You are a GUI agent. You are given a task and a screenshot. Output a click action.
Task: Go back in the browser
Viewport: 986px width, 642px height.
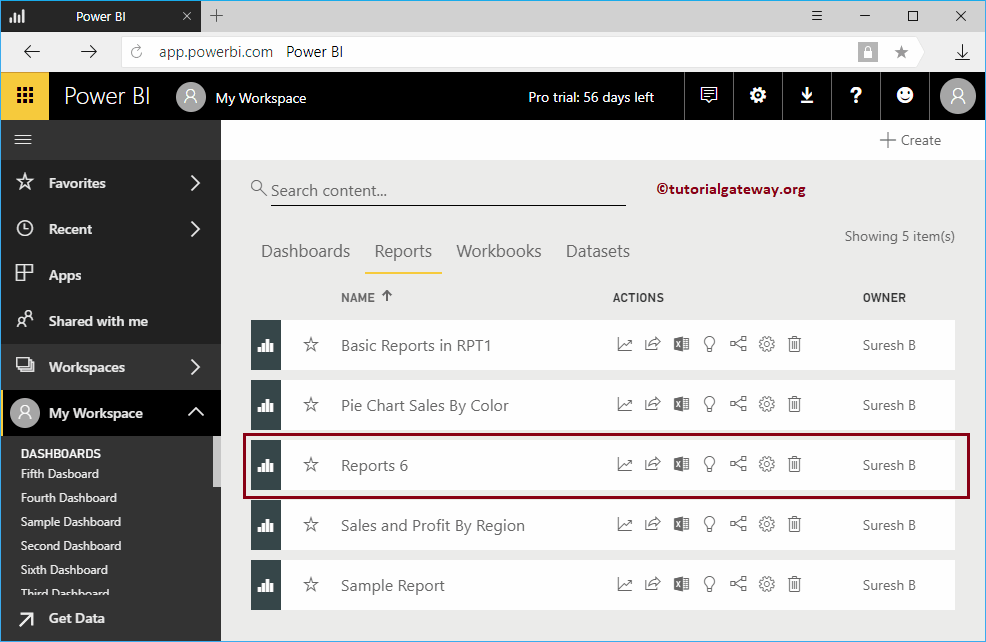[x=31, y=52]
